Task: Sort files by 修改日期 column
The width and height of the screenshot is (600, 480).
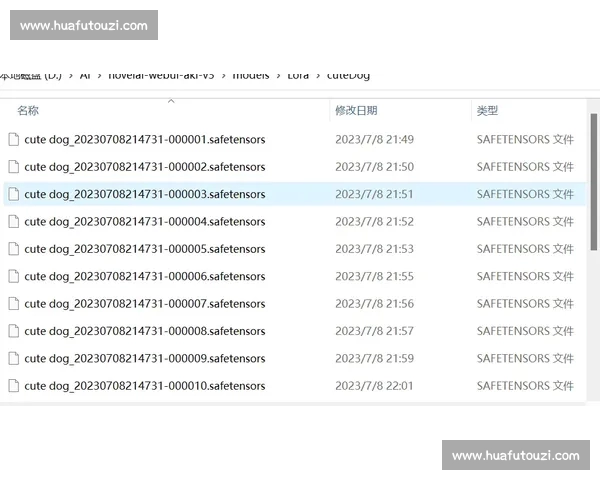Action: click(x=357, y=111)
